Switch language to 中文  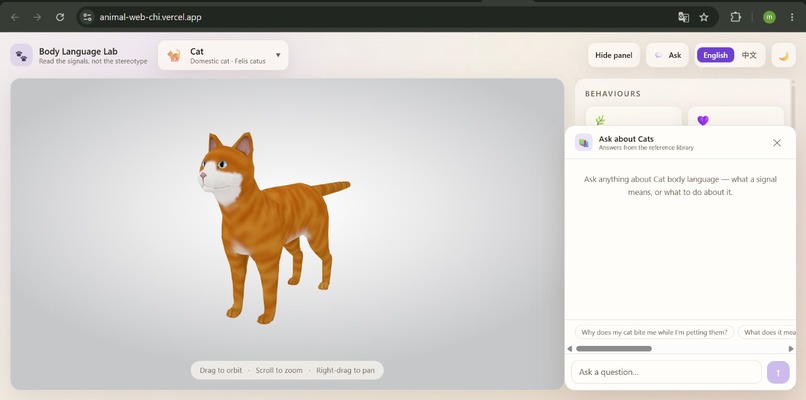[749, 55]
